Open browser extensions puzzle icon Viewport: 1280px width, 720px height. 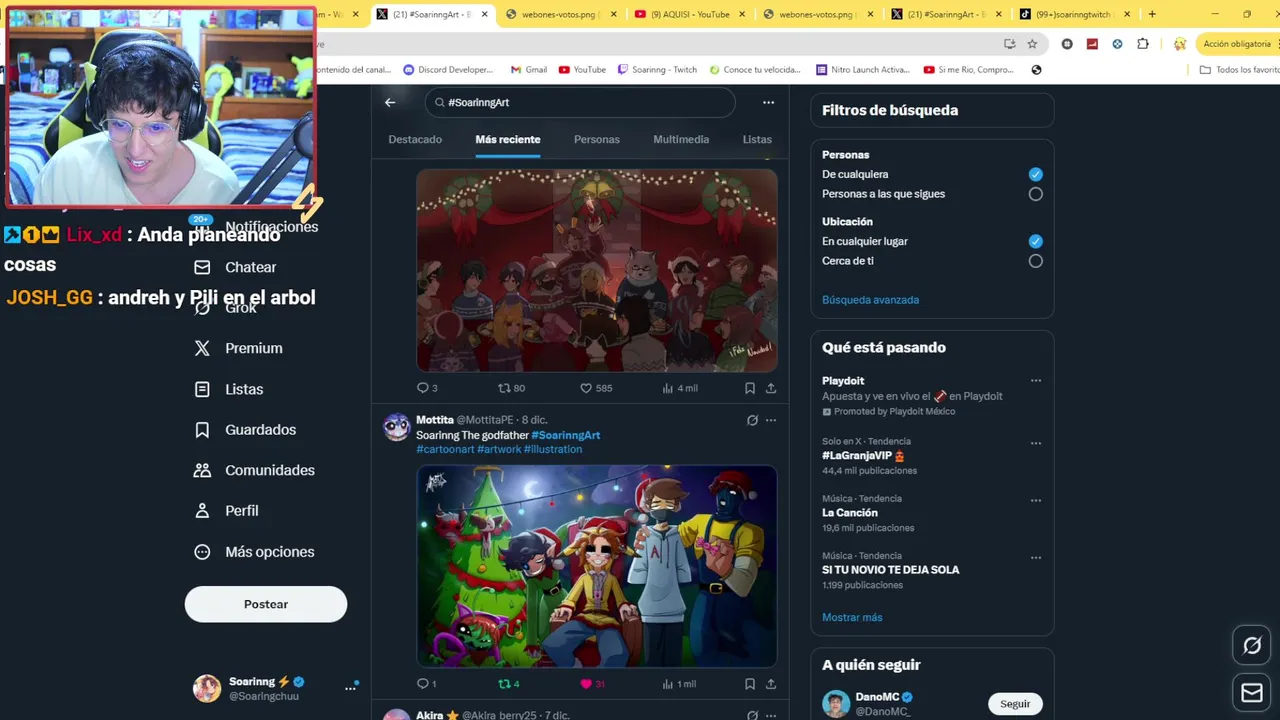(1143, 44)
